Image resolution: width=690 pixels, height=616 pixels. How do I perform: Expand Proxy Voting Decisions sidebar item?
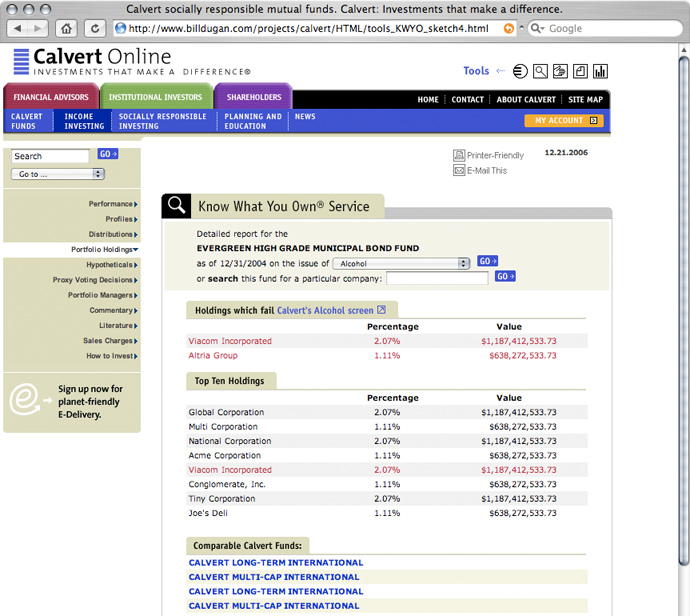point(95,280)
